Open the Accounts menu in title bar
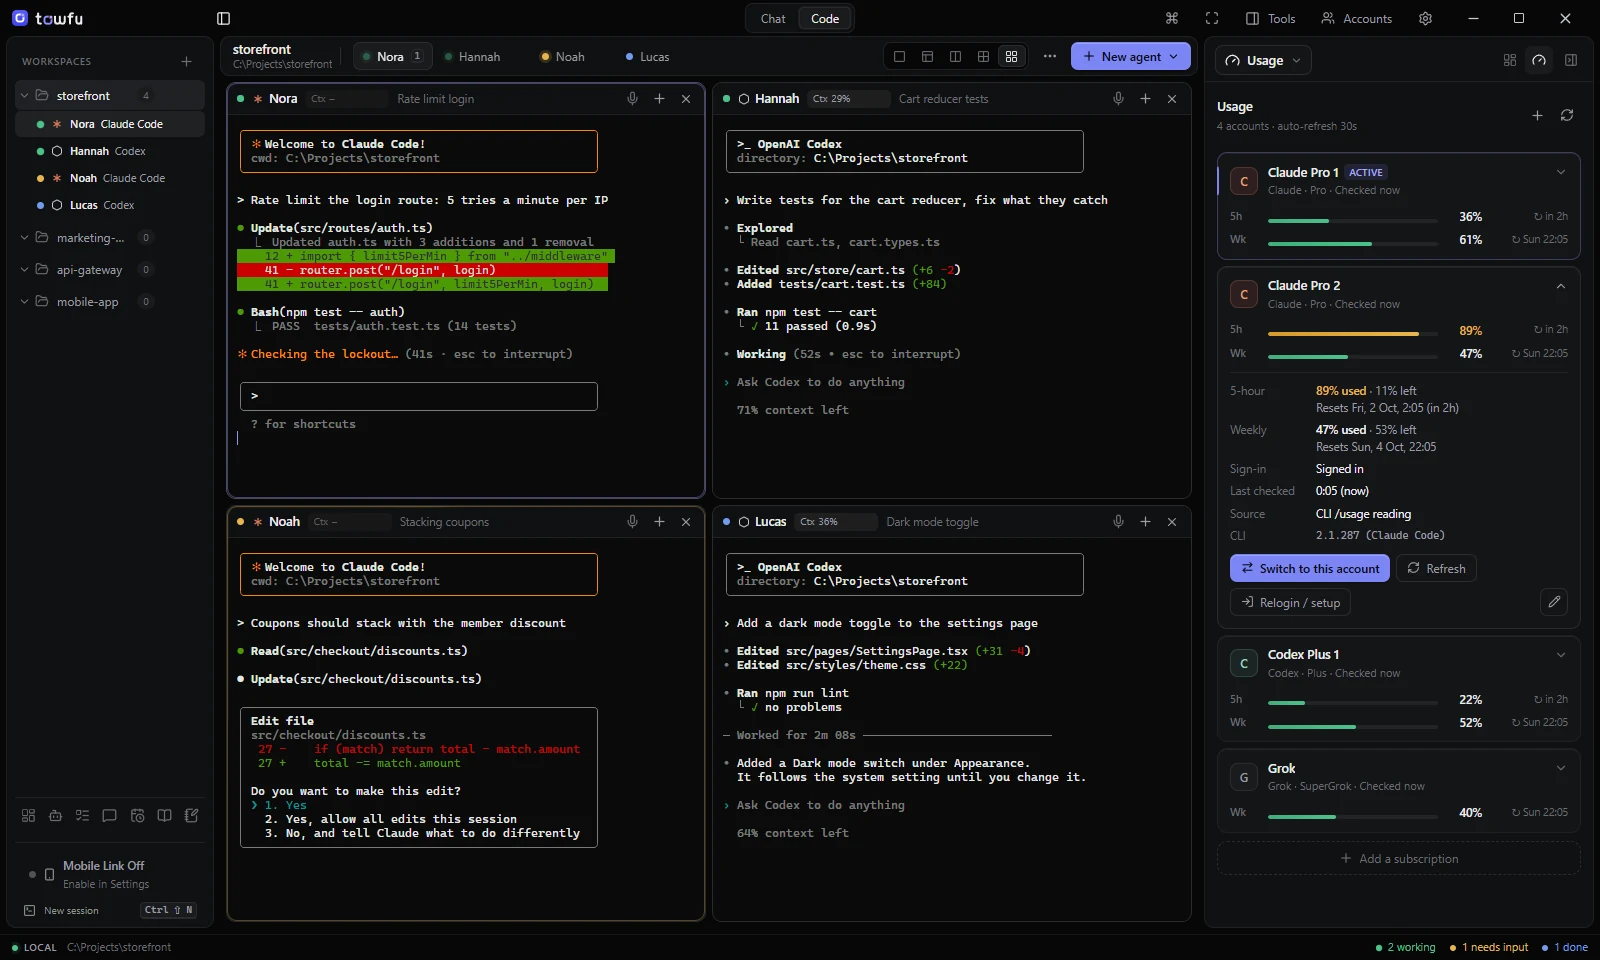 pos(1356,18)
